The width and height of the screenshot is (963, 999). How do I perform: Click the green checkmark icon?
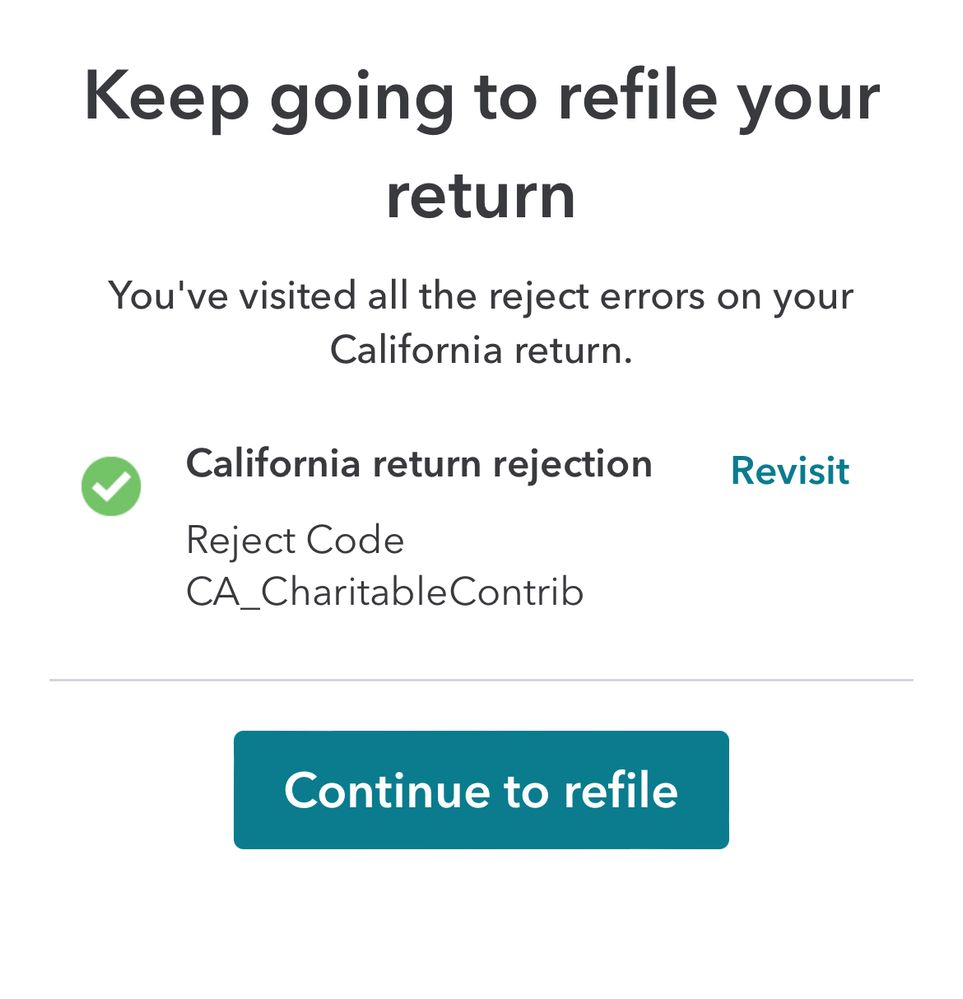tap(111, 486)
